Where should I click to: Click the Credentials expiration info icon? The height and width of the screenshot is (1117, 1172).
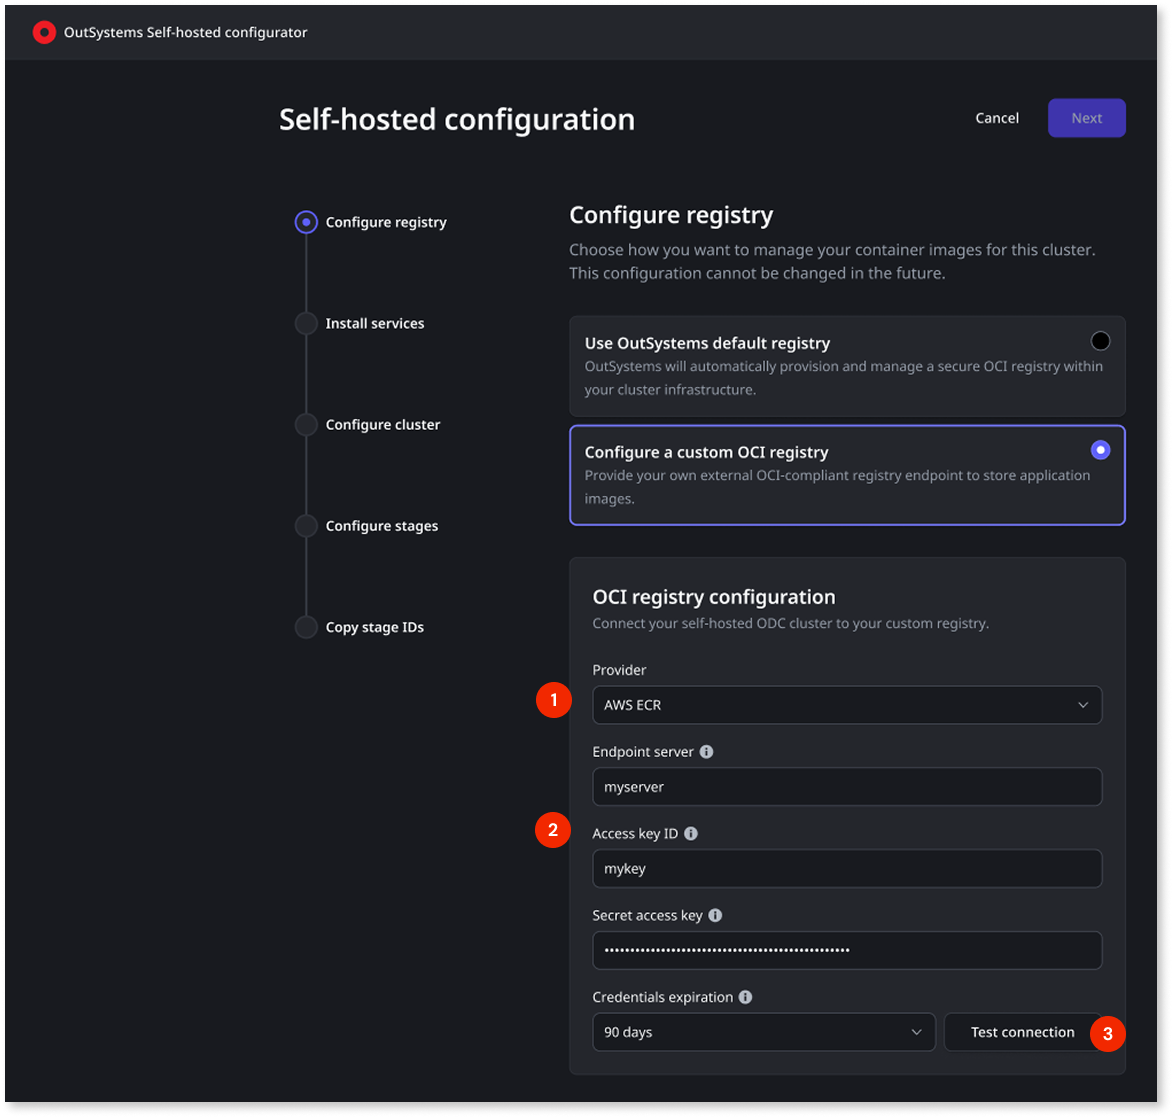coord(745,997)
